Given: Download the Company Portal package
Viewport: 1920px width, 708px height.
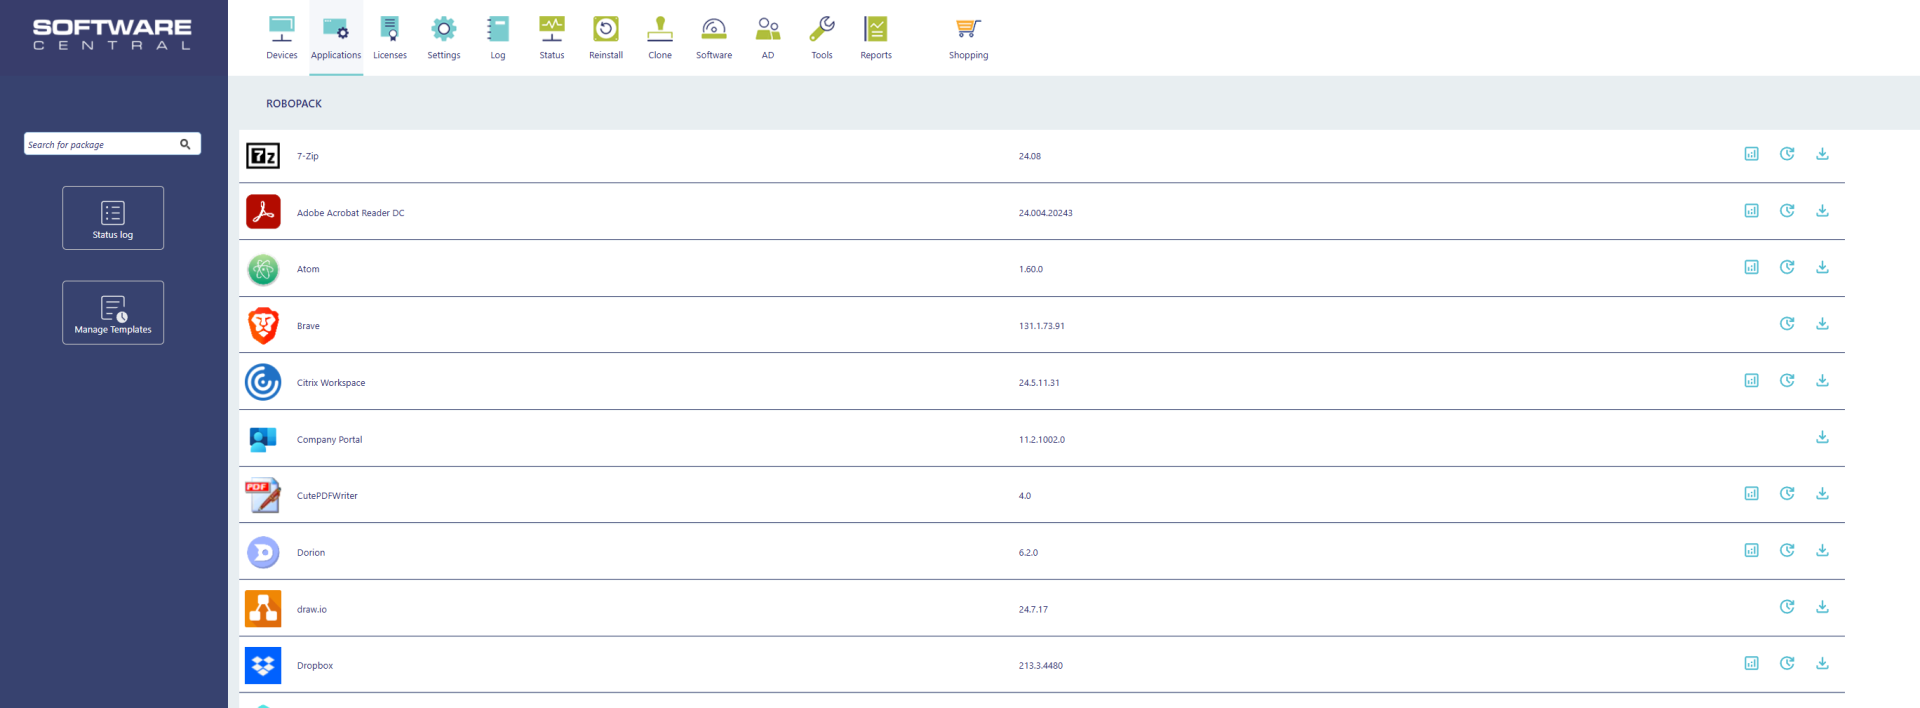Looking at the screenshot, I should [1822, 437].
